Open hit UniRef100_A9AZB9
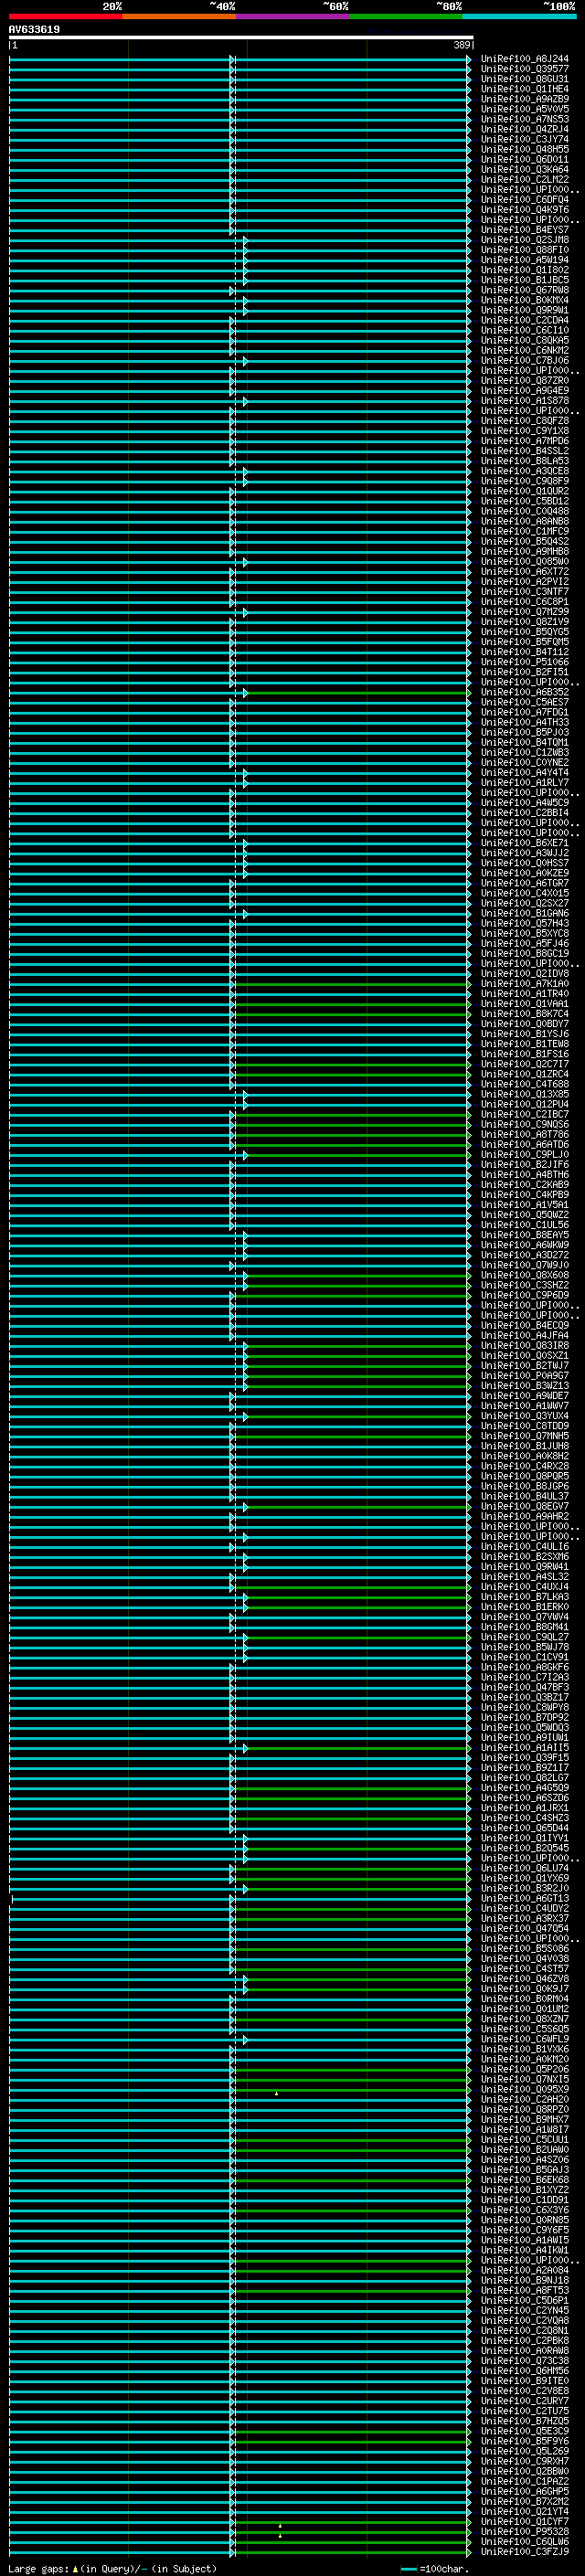This screenshot has height=2576, width=585. coord(525,99)
